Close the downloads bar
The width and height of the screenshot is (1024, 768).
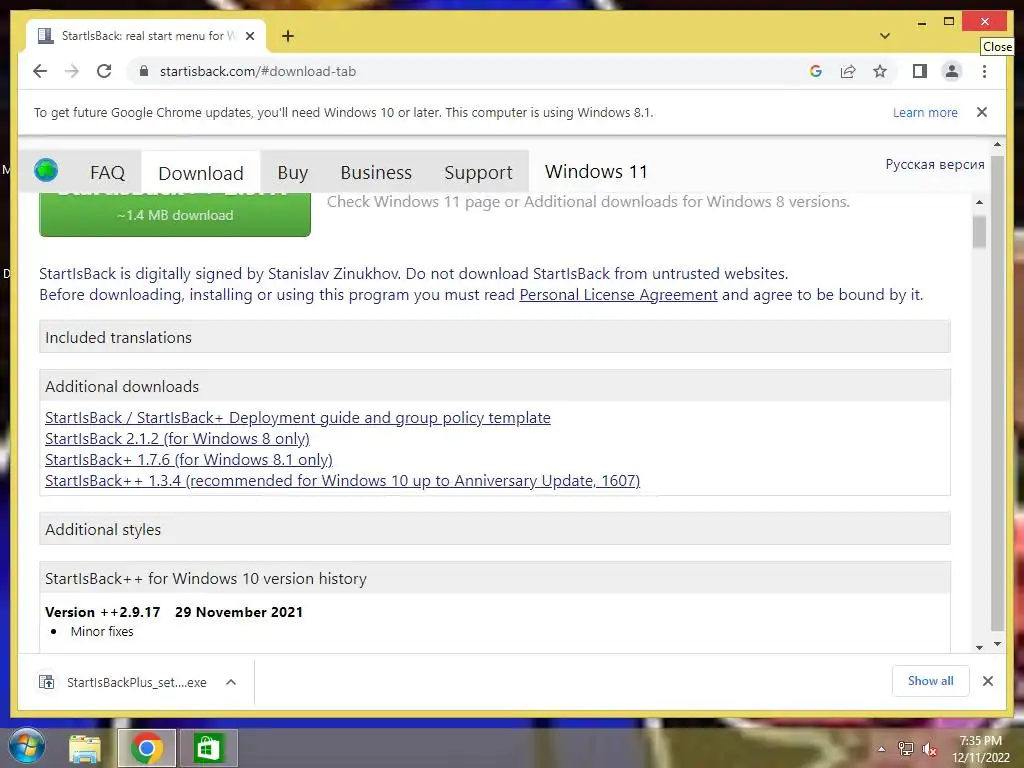click(x=987, y=681)
